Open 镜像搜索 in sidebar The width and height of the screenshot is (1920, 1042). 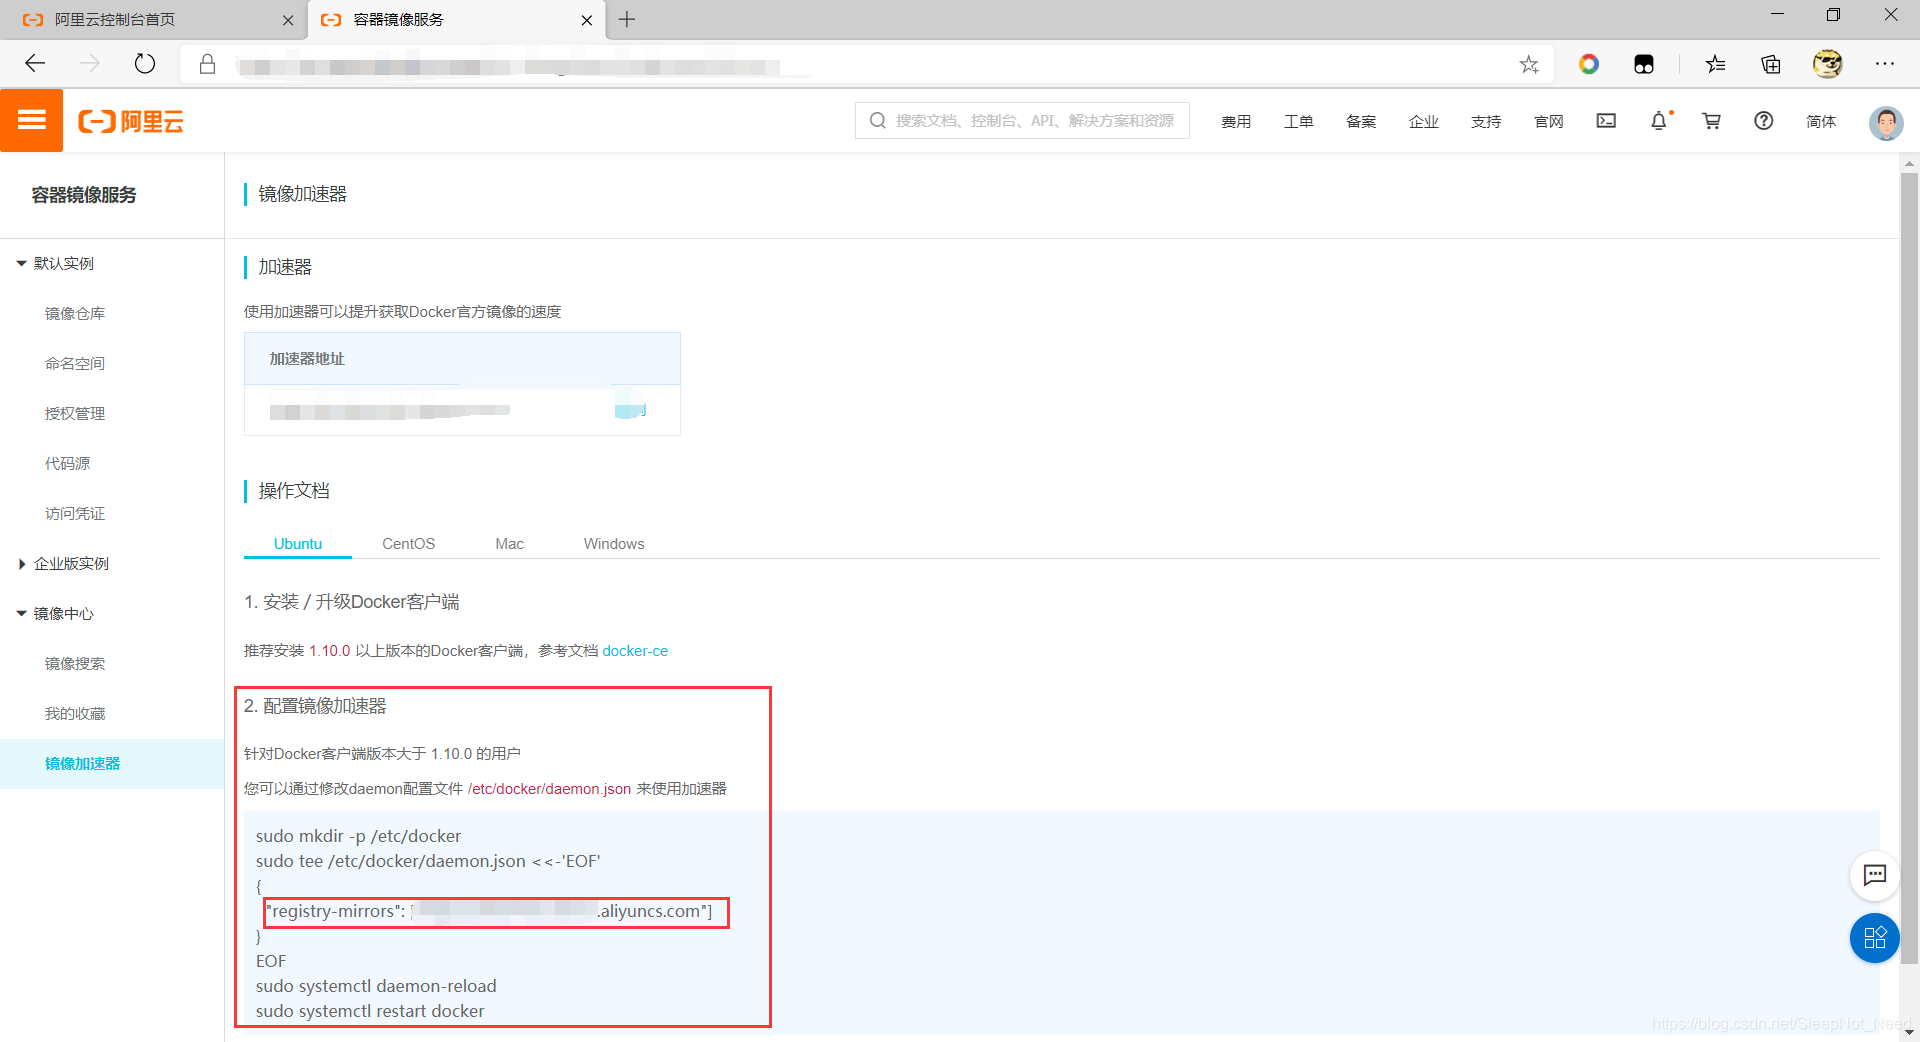(x=75, y=664)
